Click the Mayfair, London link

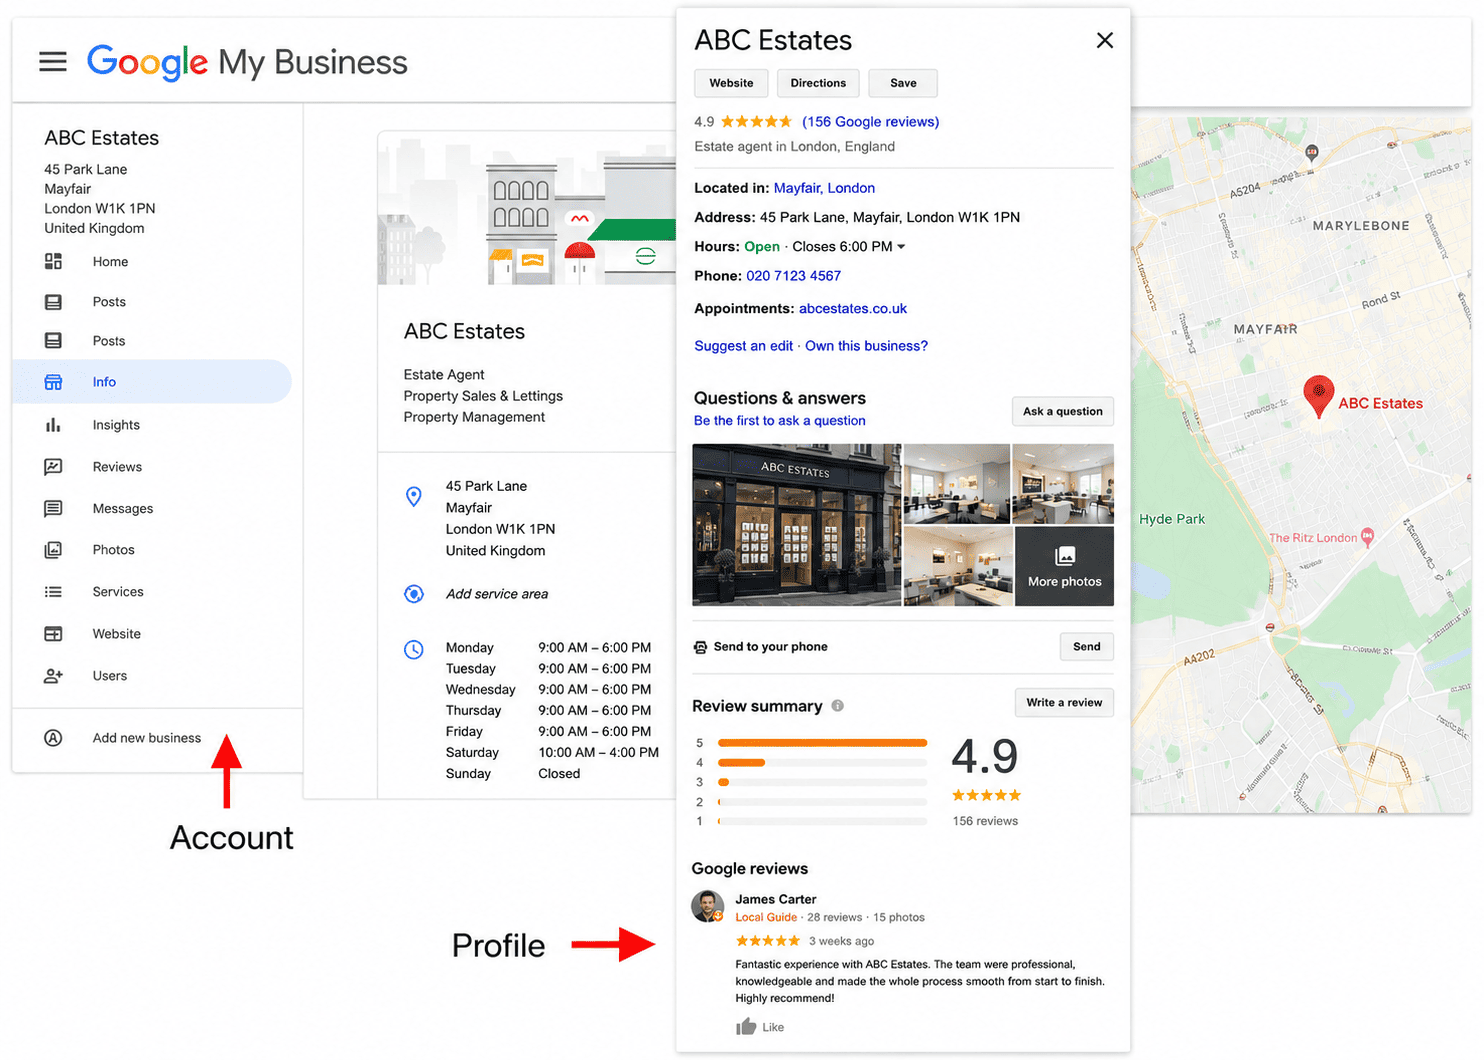click(824, 188)
